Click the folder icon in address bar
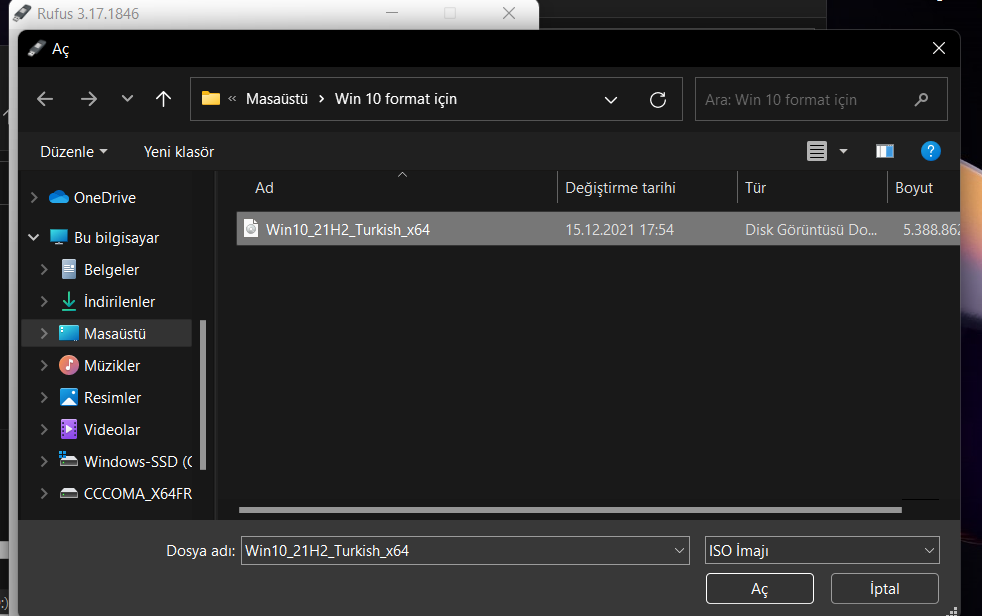 point(211,99)
